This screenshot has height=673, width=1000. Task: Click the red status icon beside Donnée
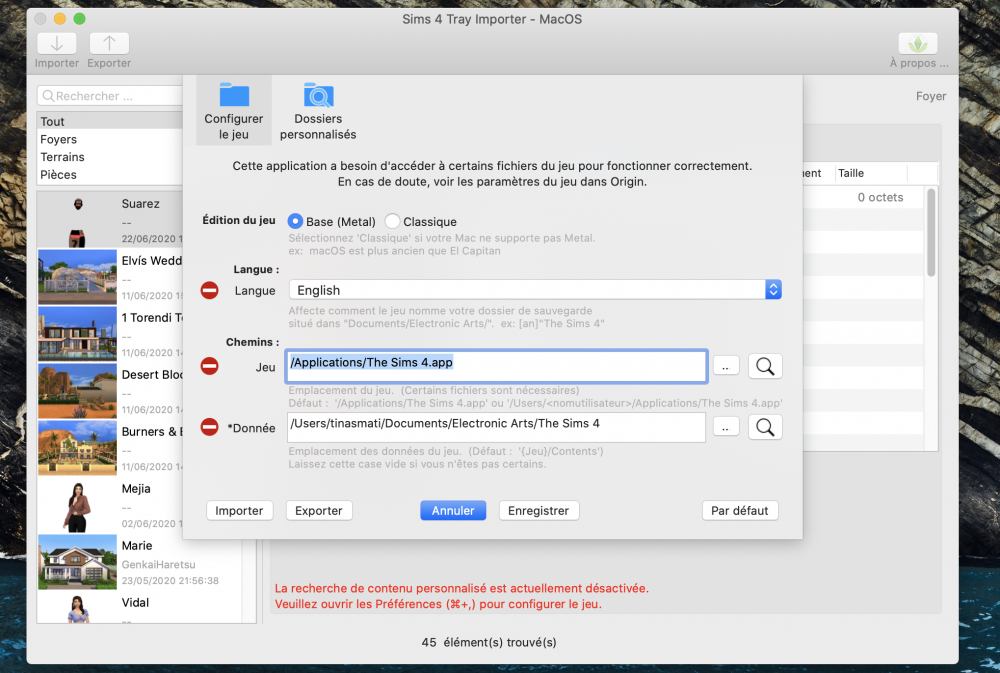[x=209, y=427]
